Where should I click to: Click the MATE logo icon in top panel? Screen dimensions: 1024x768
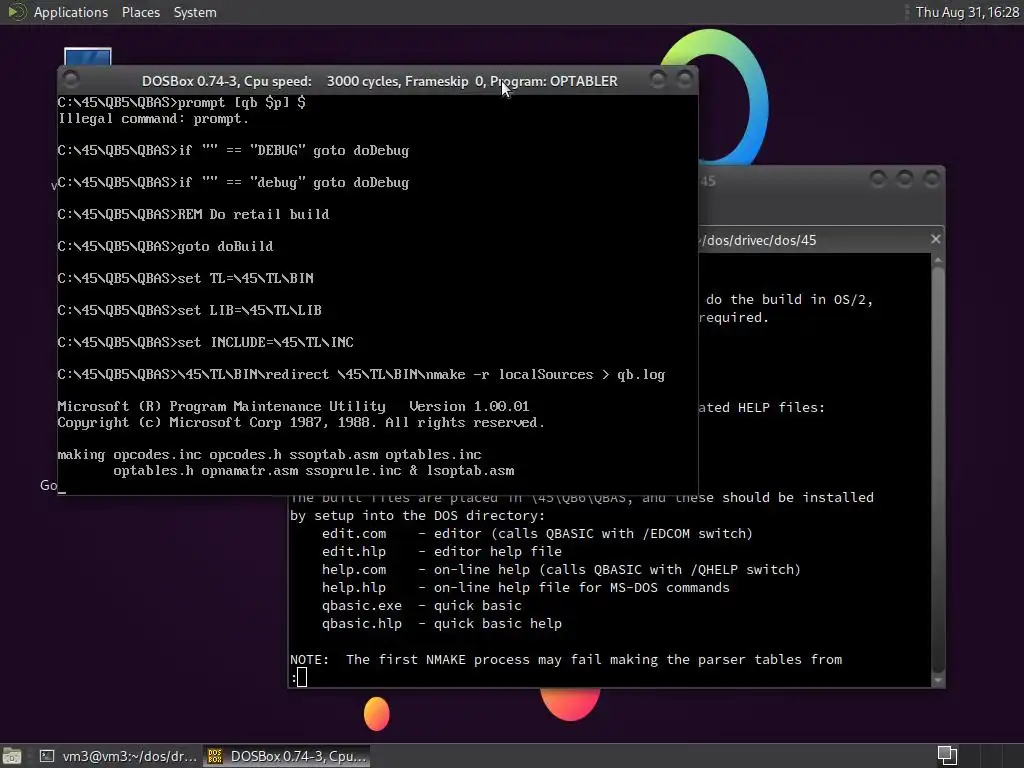pyautogui.click(x=16, y=12)
